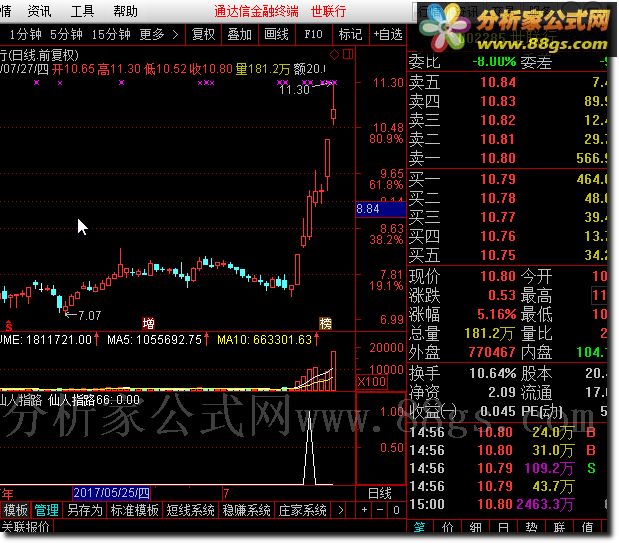Image resolution: width=619 pixels, height=543 pixels.
Task: Click the 总量 181.2万 value
Action: pyautogui.click(x=489, y=334)
